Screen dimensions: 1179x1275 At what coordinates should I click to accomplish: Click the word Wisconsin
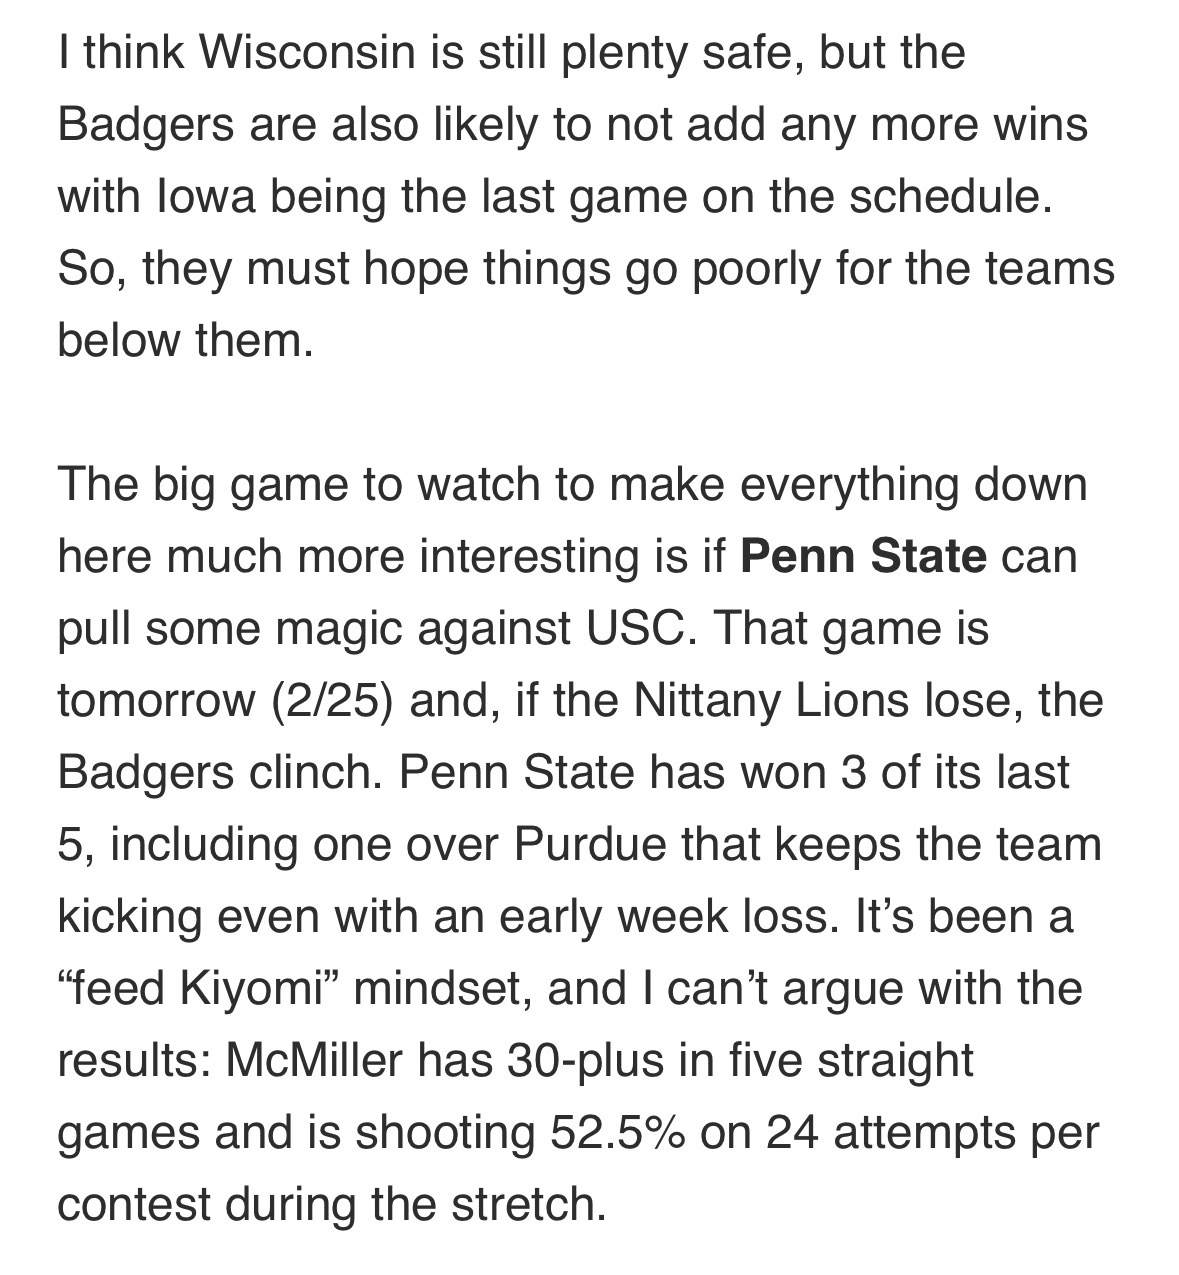click(307, 52)
